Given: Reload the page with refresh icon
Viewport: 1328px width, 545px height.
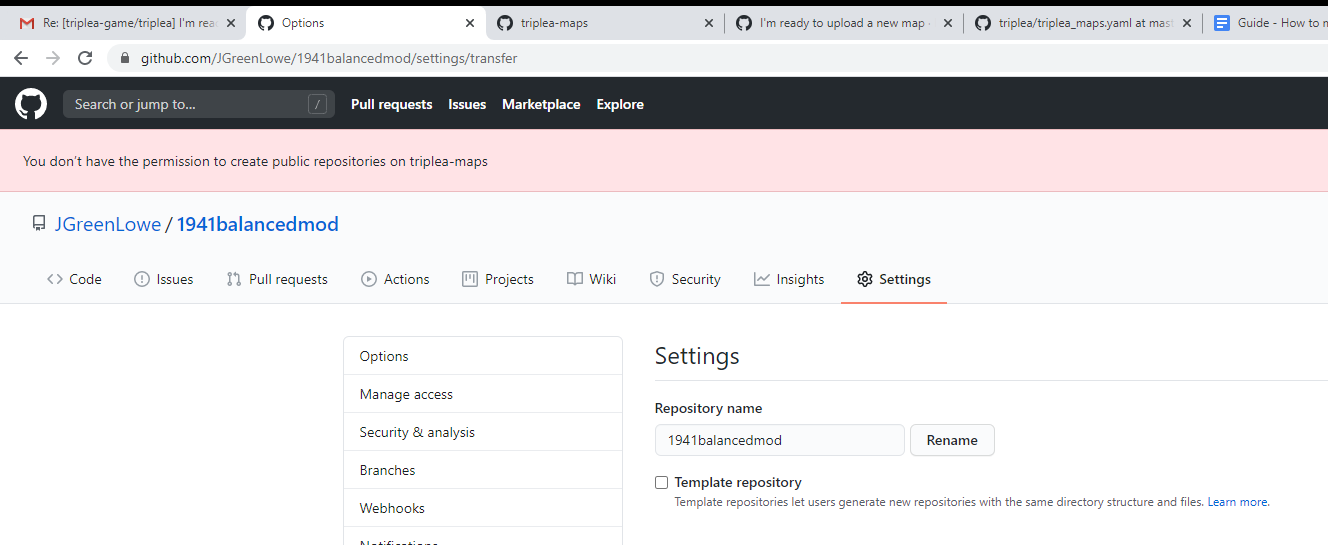Looking at the screenshot, I should coord(85,58).
